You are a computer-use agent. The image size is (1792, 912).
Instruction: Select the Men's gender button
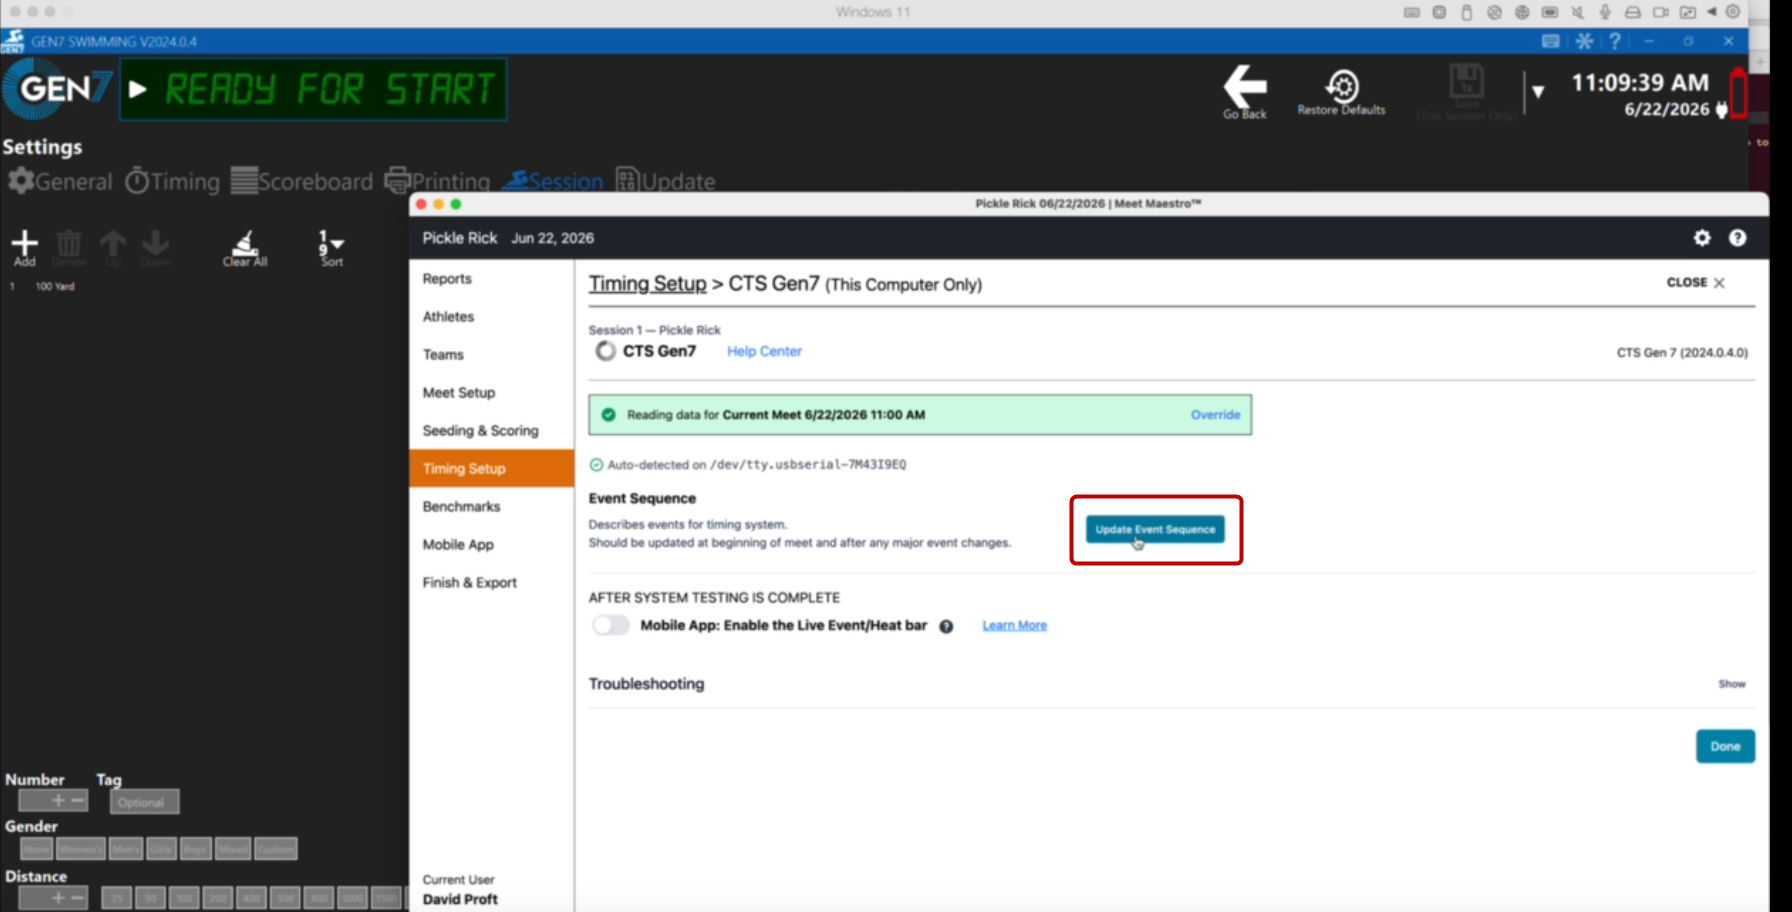pyautogui.click(x=126, y=849)
